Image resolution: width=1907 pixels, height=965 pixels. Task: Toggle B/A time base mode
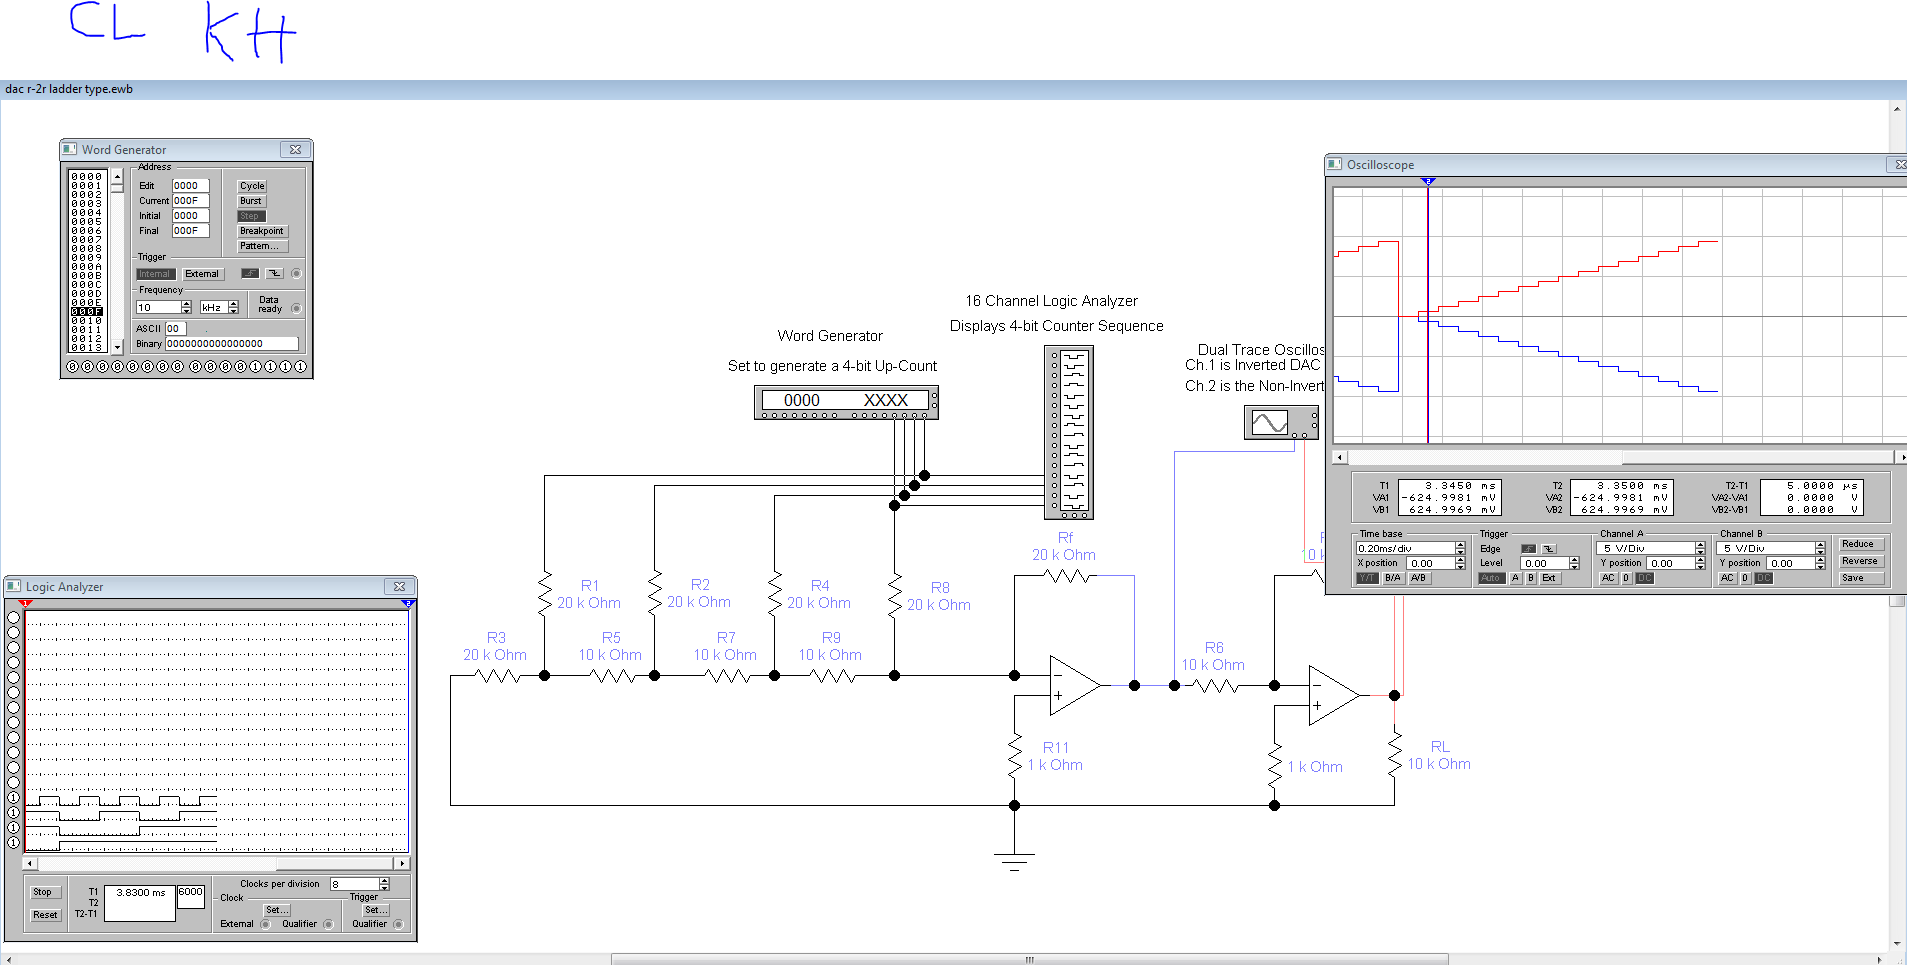pyautogui.click(x=1392, y=578)
